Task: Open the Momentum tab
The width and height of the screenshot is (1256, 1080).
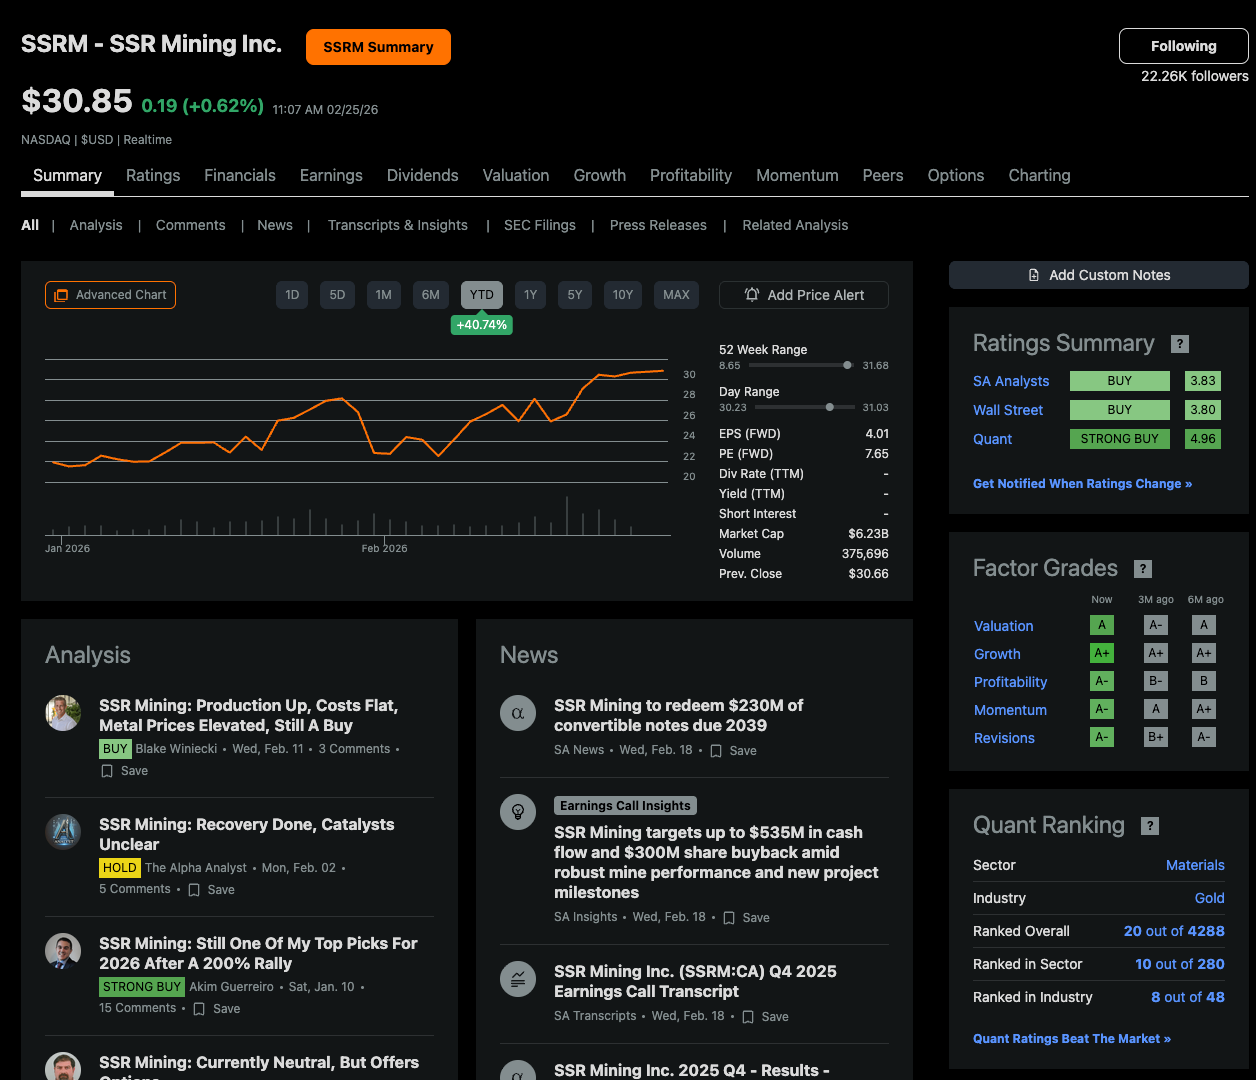Action: (x=797, y=175)
